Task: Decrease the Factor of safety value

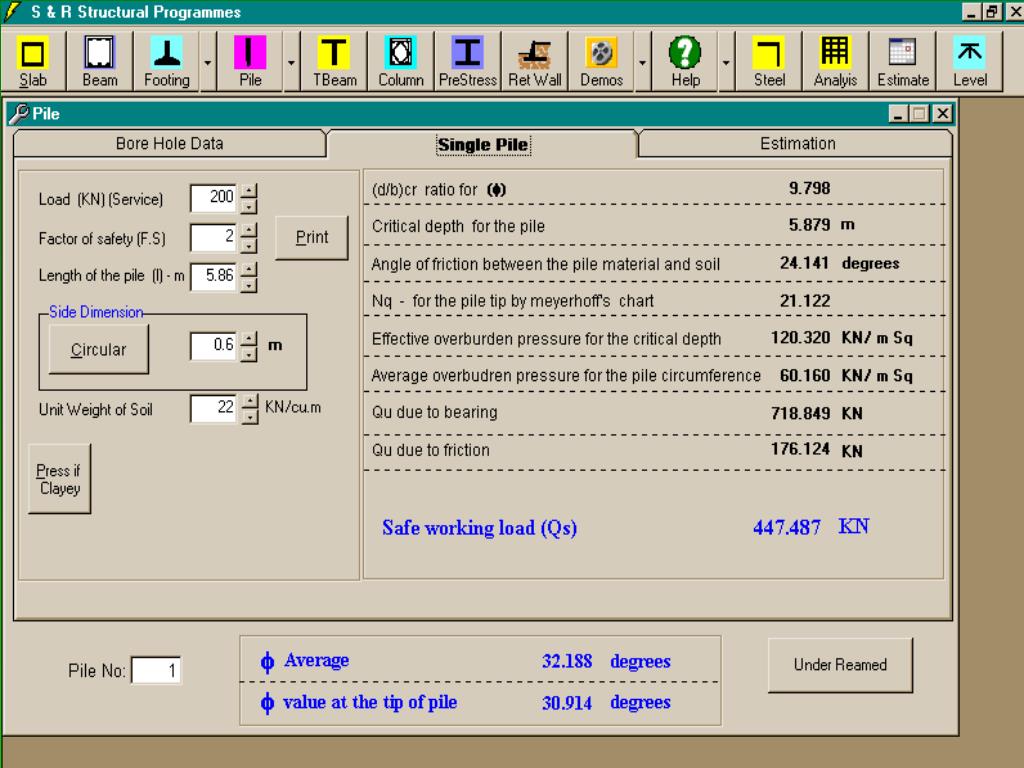Action: click(x=249, y=246)
